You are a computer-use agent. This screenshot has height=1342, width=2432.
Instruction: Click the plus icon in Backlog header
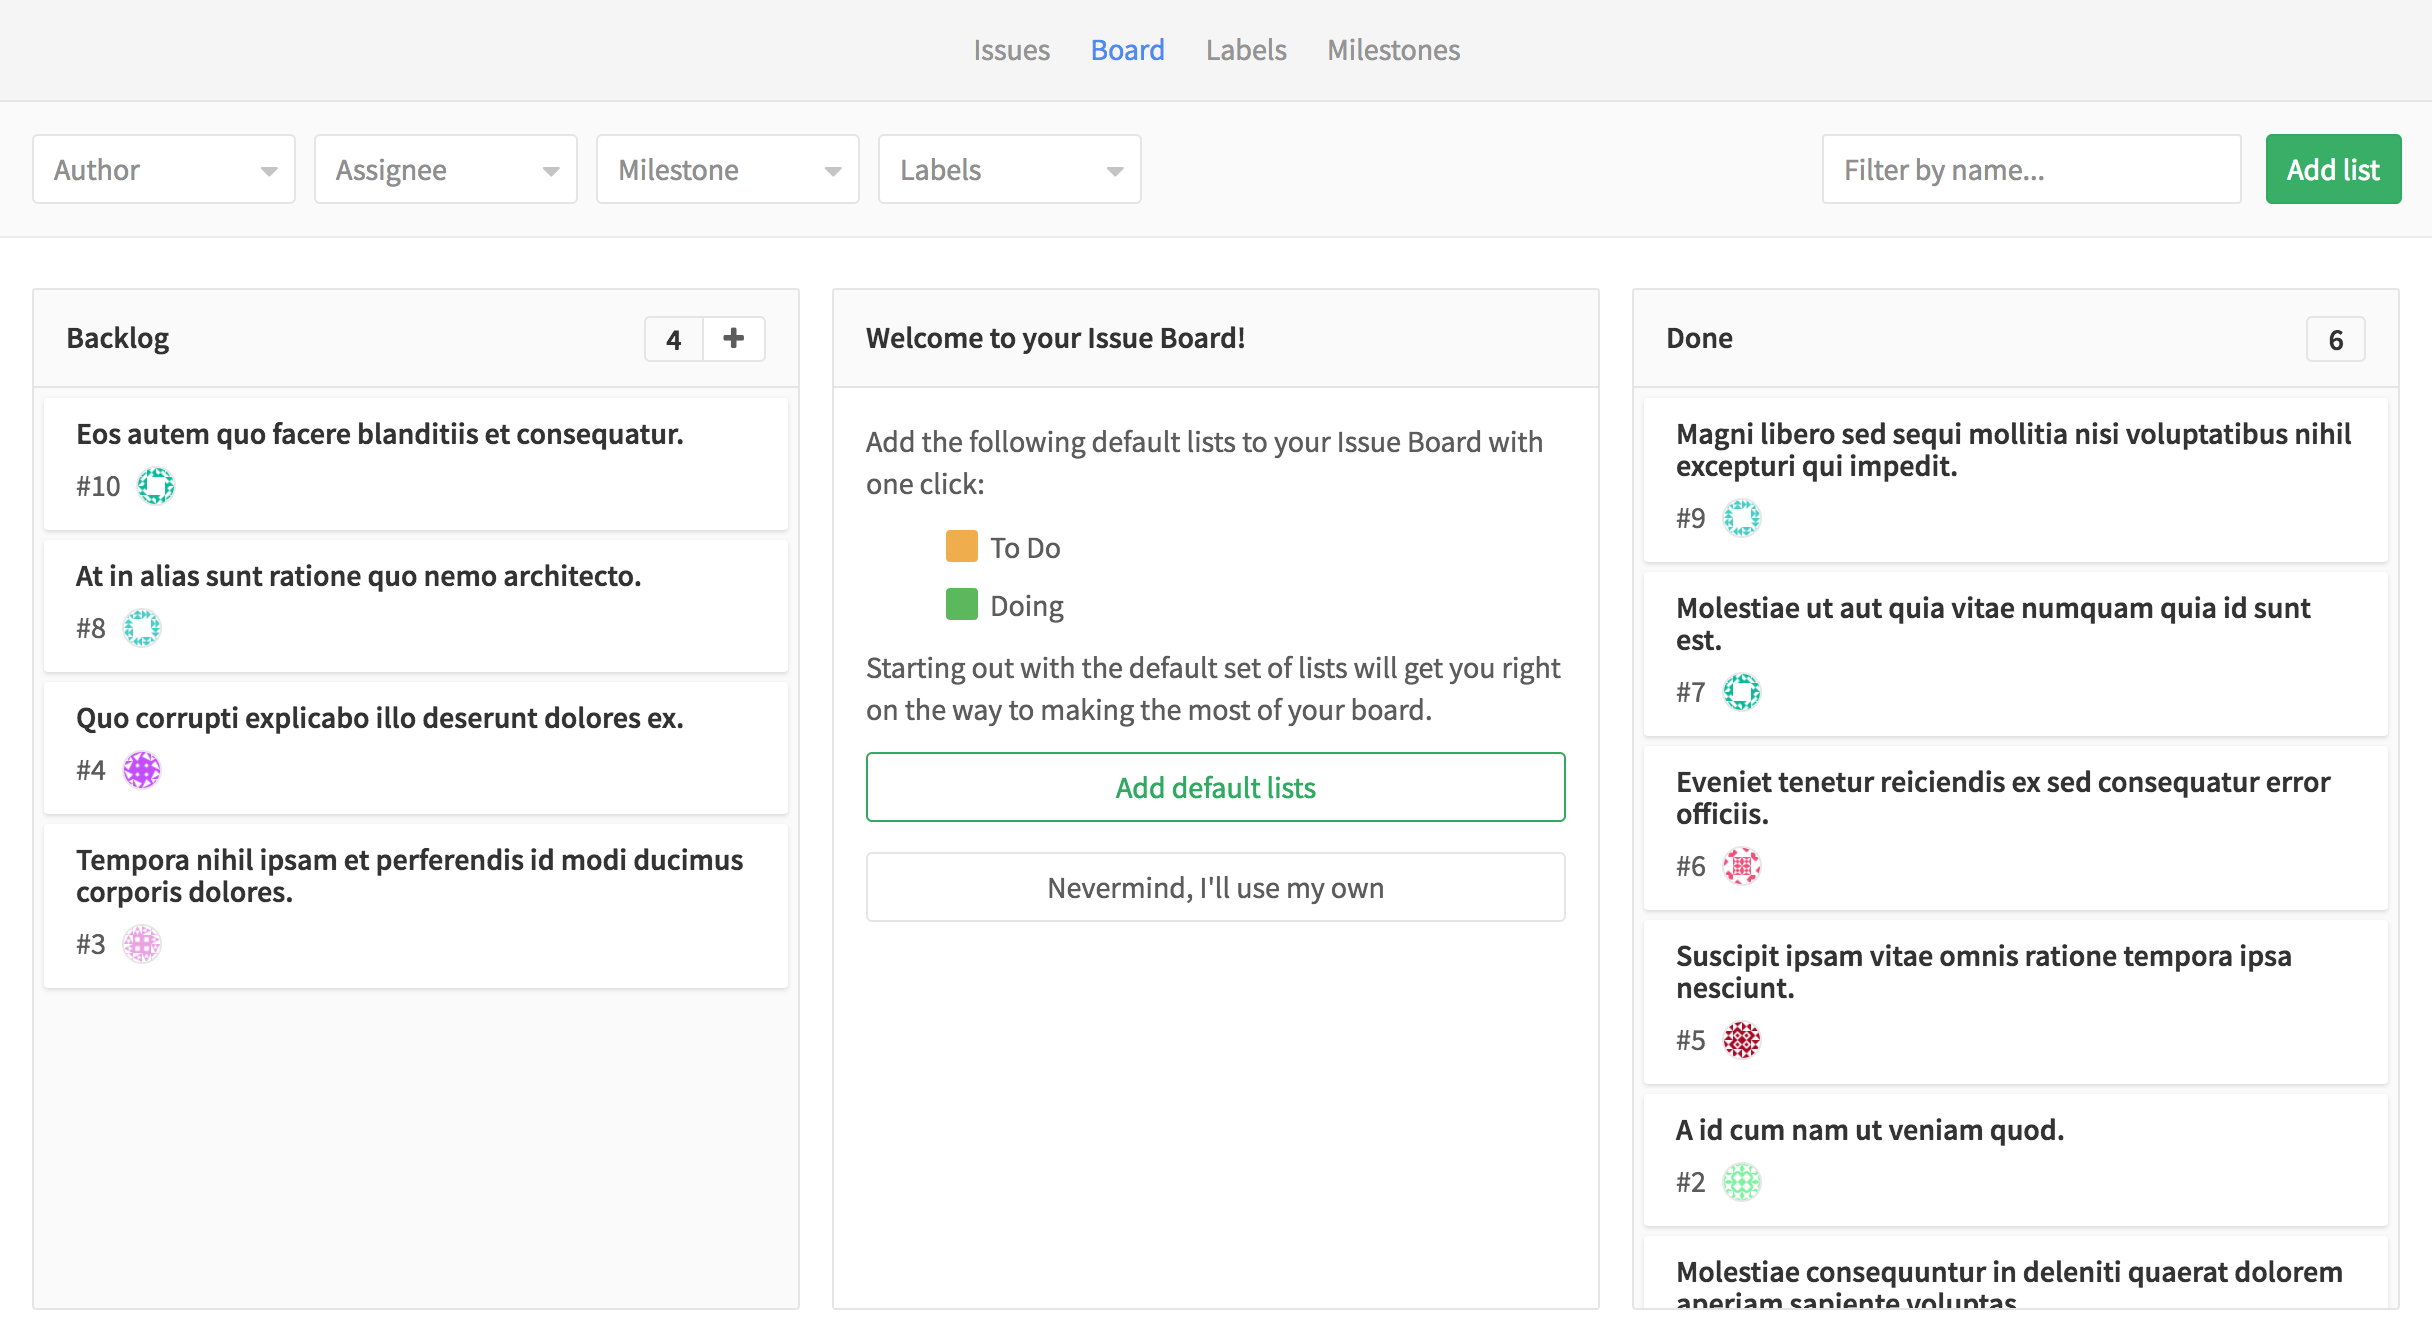(x=733, y=339)
